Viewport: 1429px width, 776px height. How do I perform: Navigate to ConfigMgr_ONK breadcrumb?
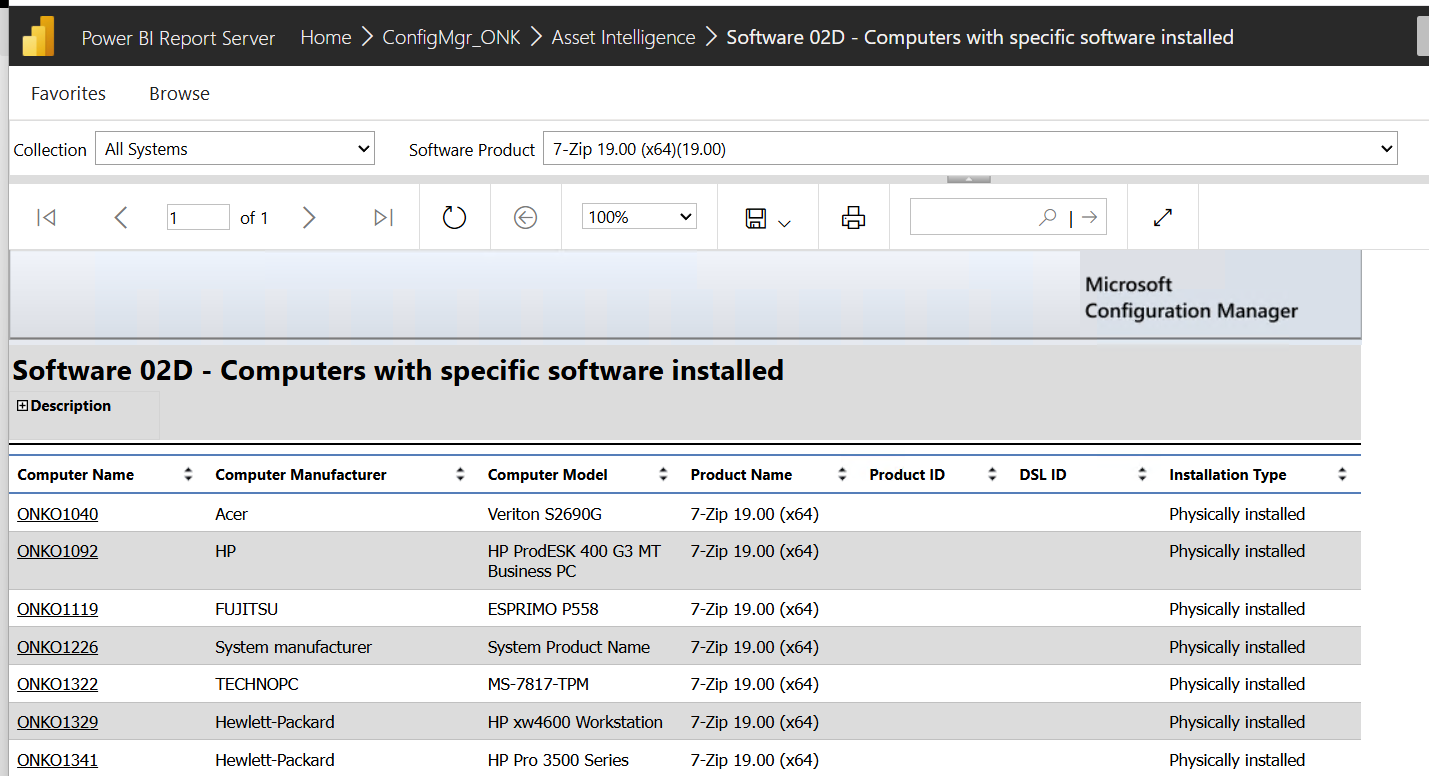(452, 37)
